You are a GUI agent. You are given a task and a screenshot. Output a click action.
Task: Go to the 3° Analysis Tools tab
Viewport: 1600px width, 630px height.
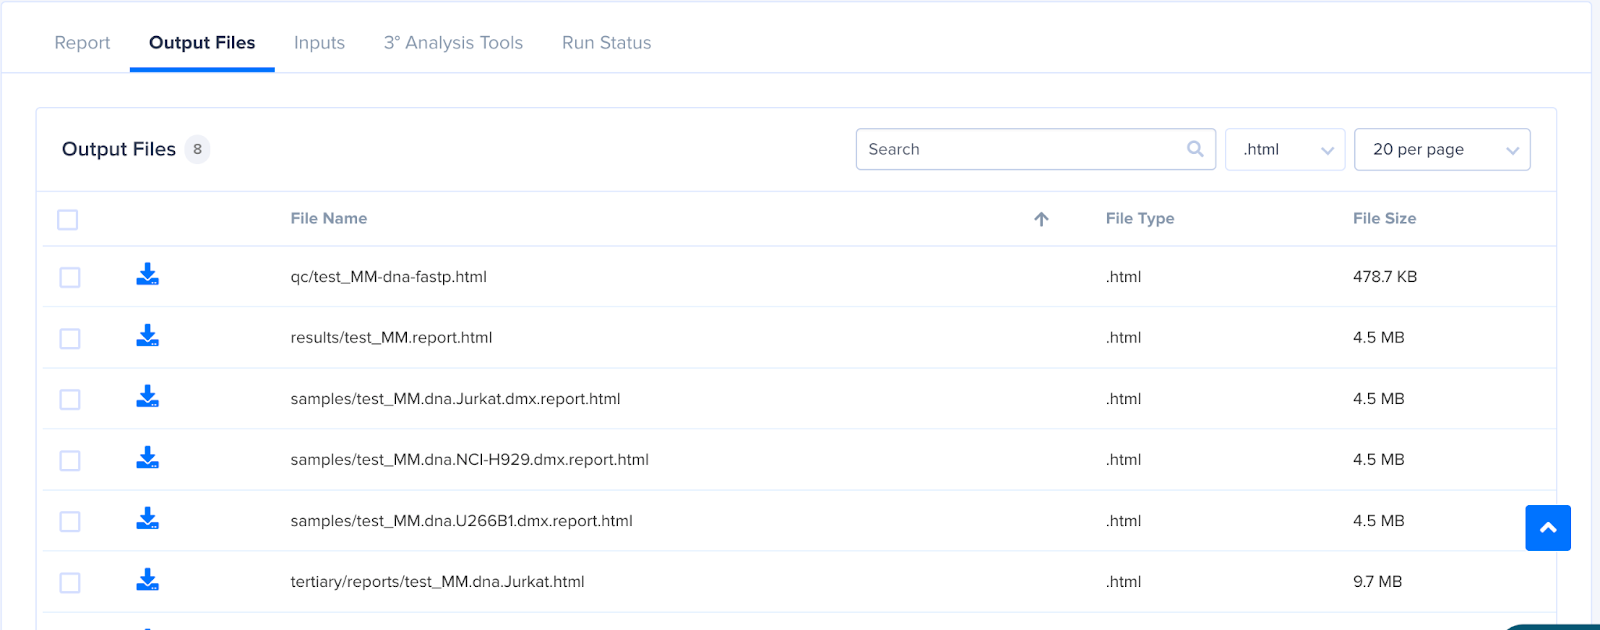coord(453,43)
